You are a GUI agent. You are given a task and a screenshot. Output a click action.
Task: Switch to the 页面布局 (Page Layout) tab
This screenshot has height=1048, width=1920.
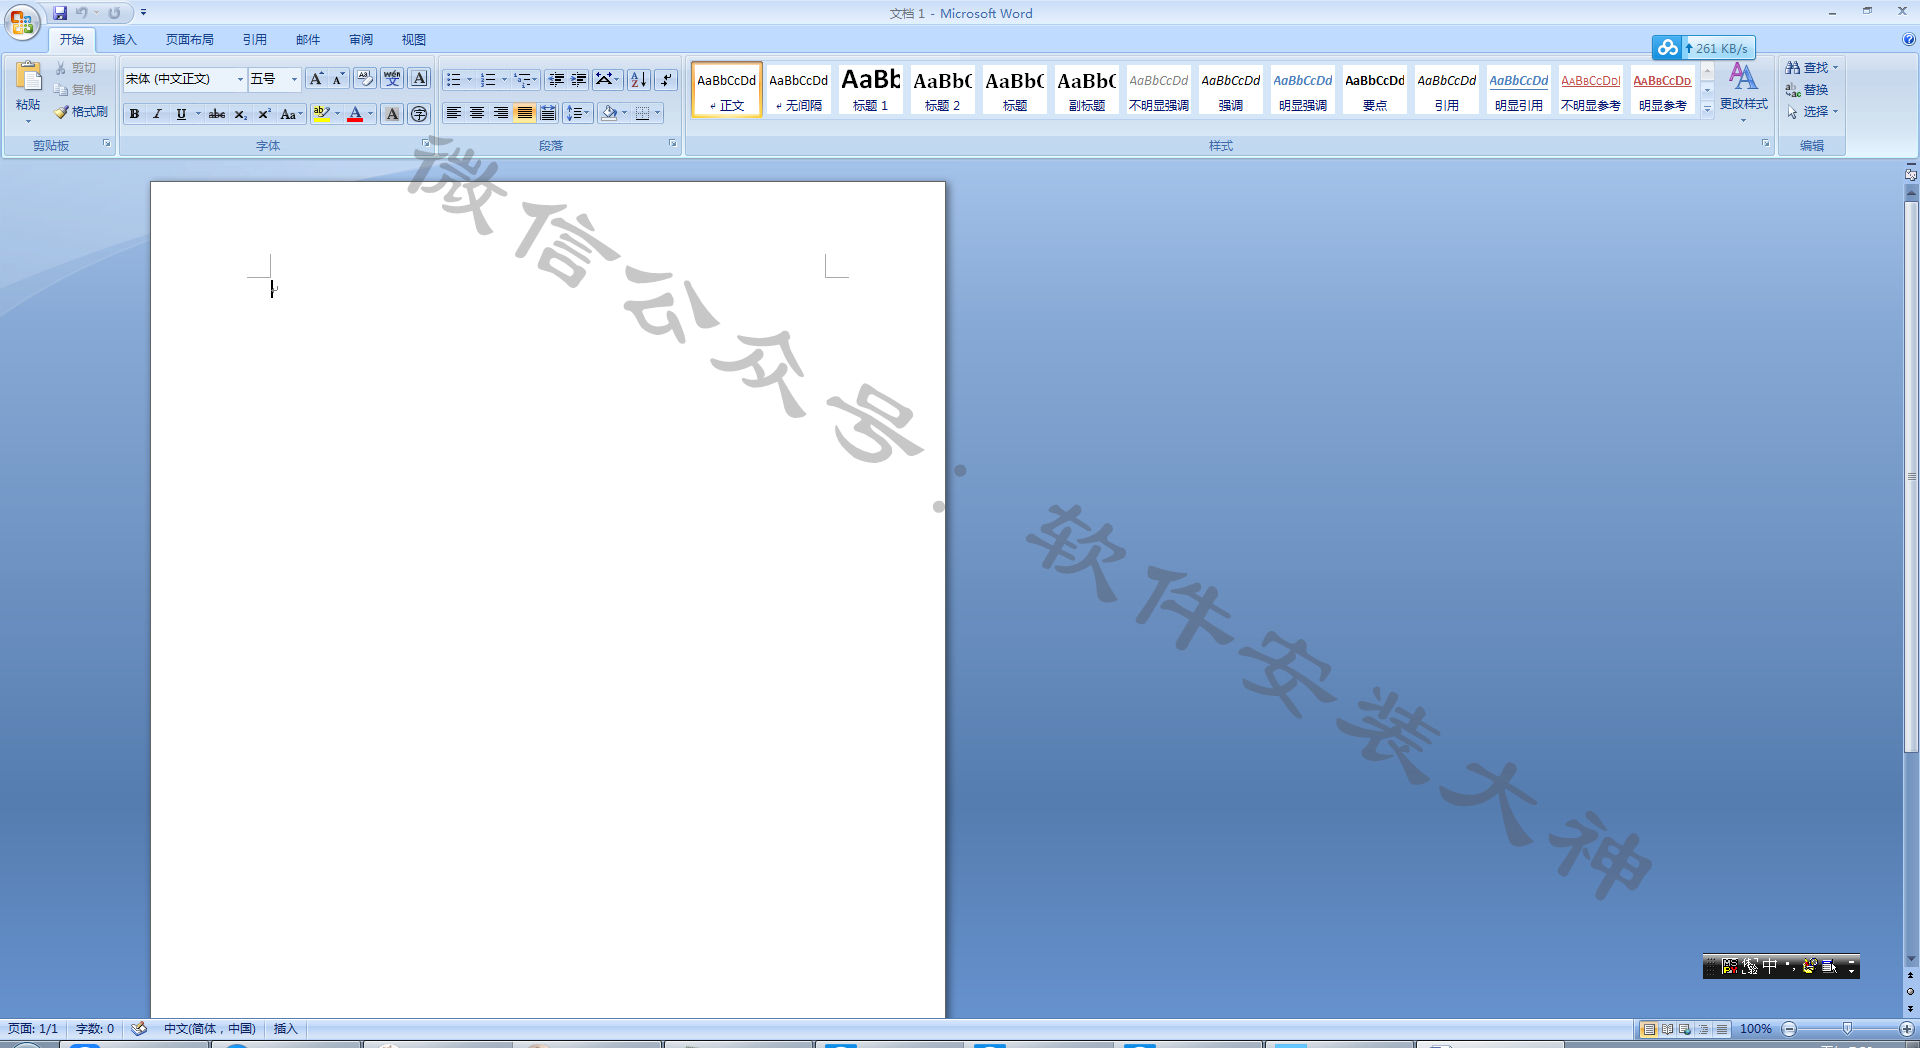(190, 40)
